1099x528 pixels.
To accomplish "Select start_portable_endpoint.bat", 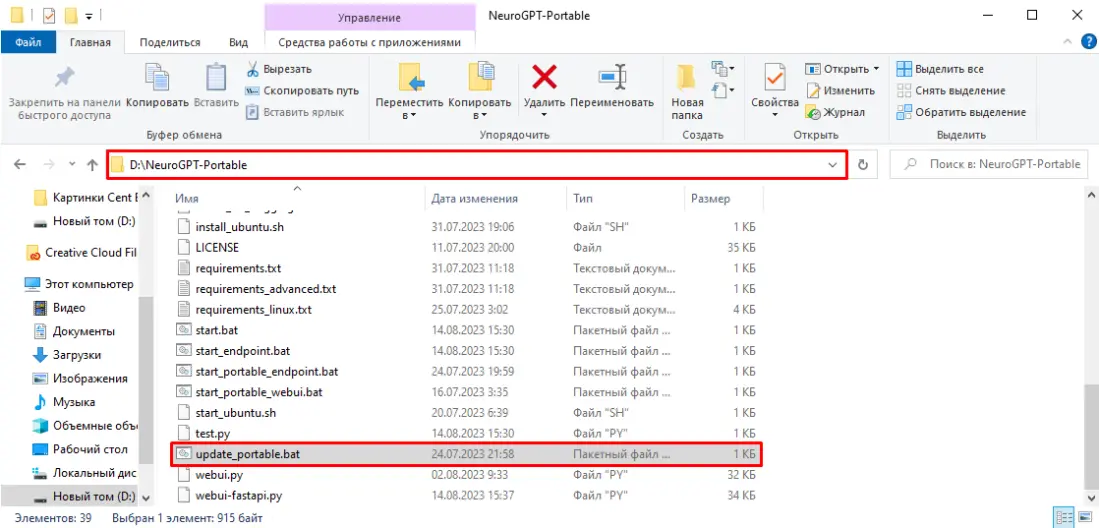I will [466, 371].
